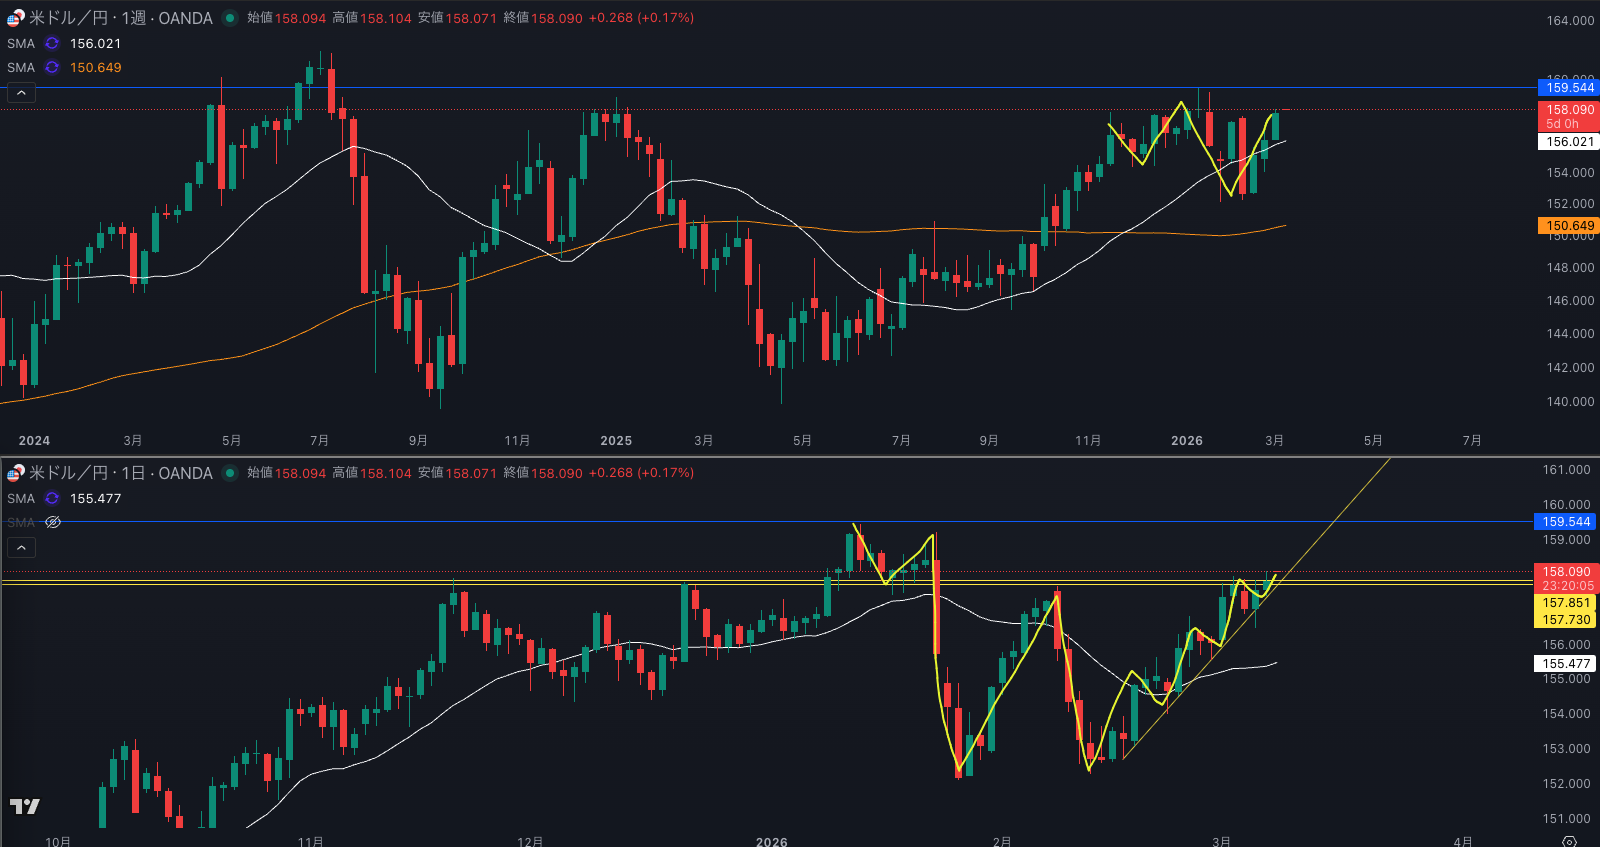
Task: Collapse the weekly chart indicator legend
Action: point(21,93)
